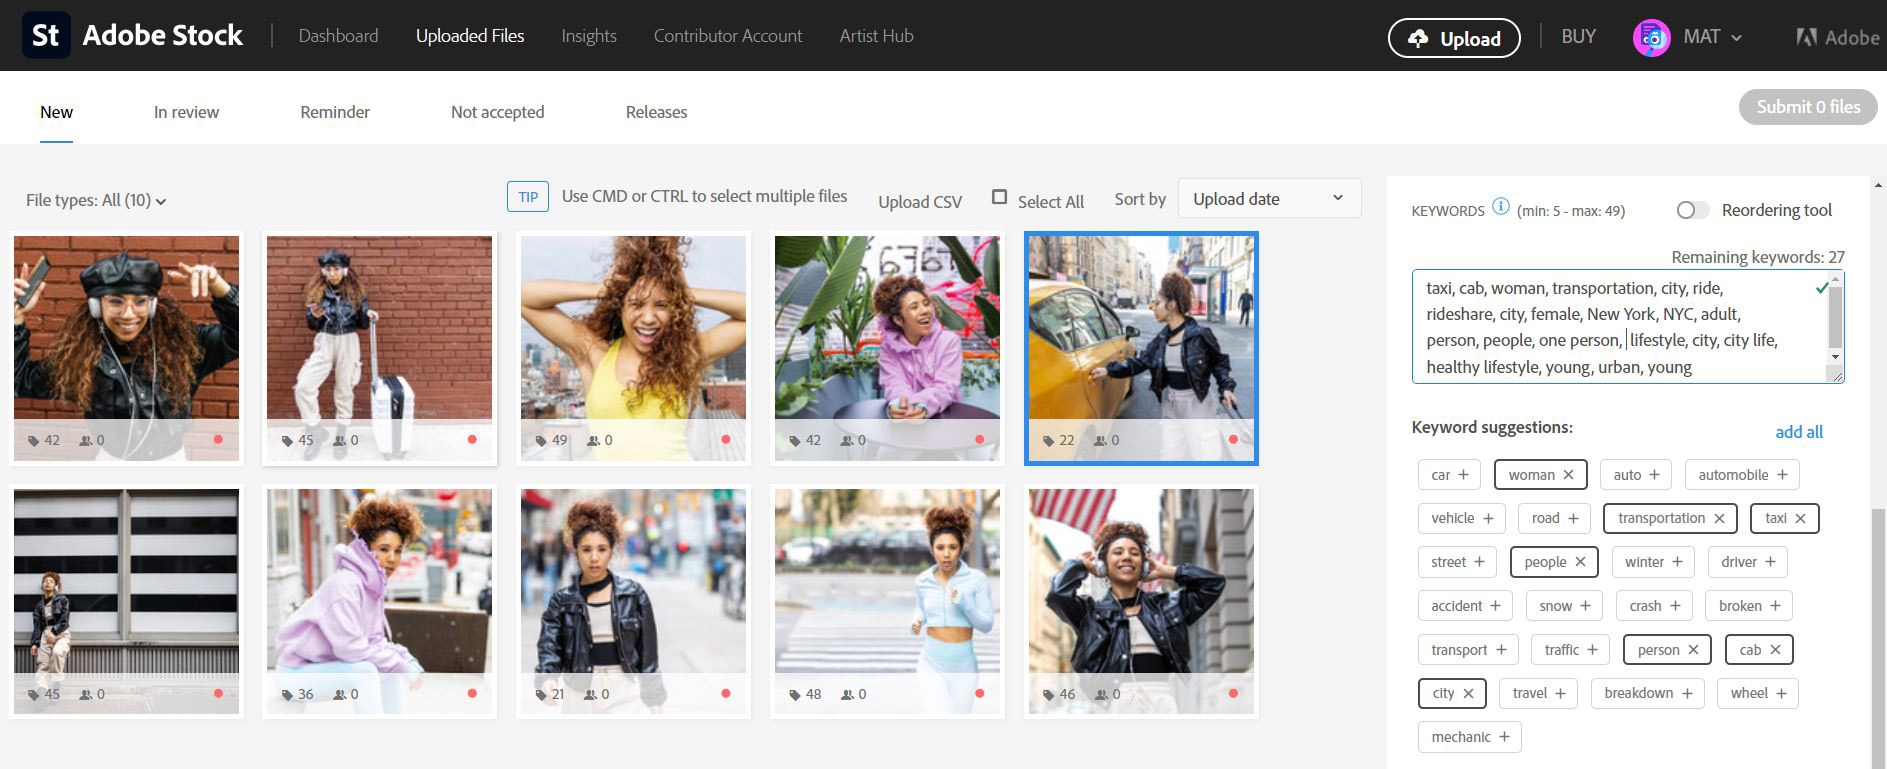The height and width of the screenshot is (769, 1887).
Task: Click the keywords field scrollbar down arrow
Action: coord(1835,357)
